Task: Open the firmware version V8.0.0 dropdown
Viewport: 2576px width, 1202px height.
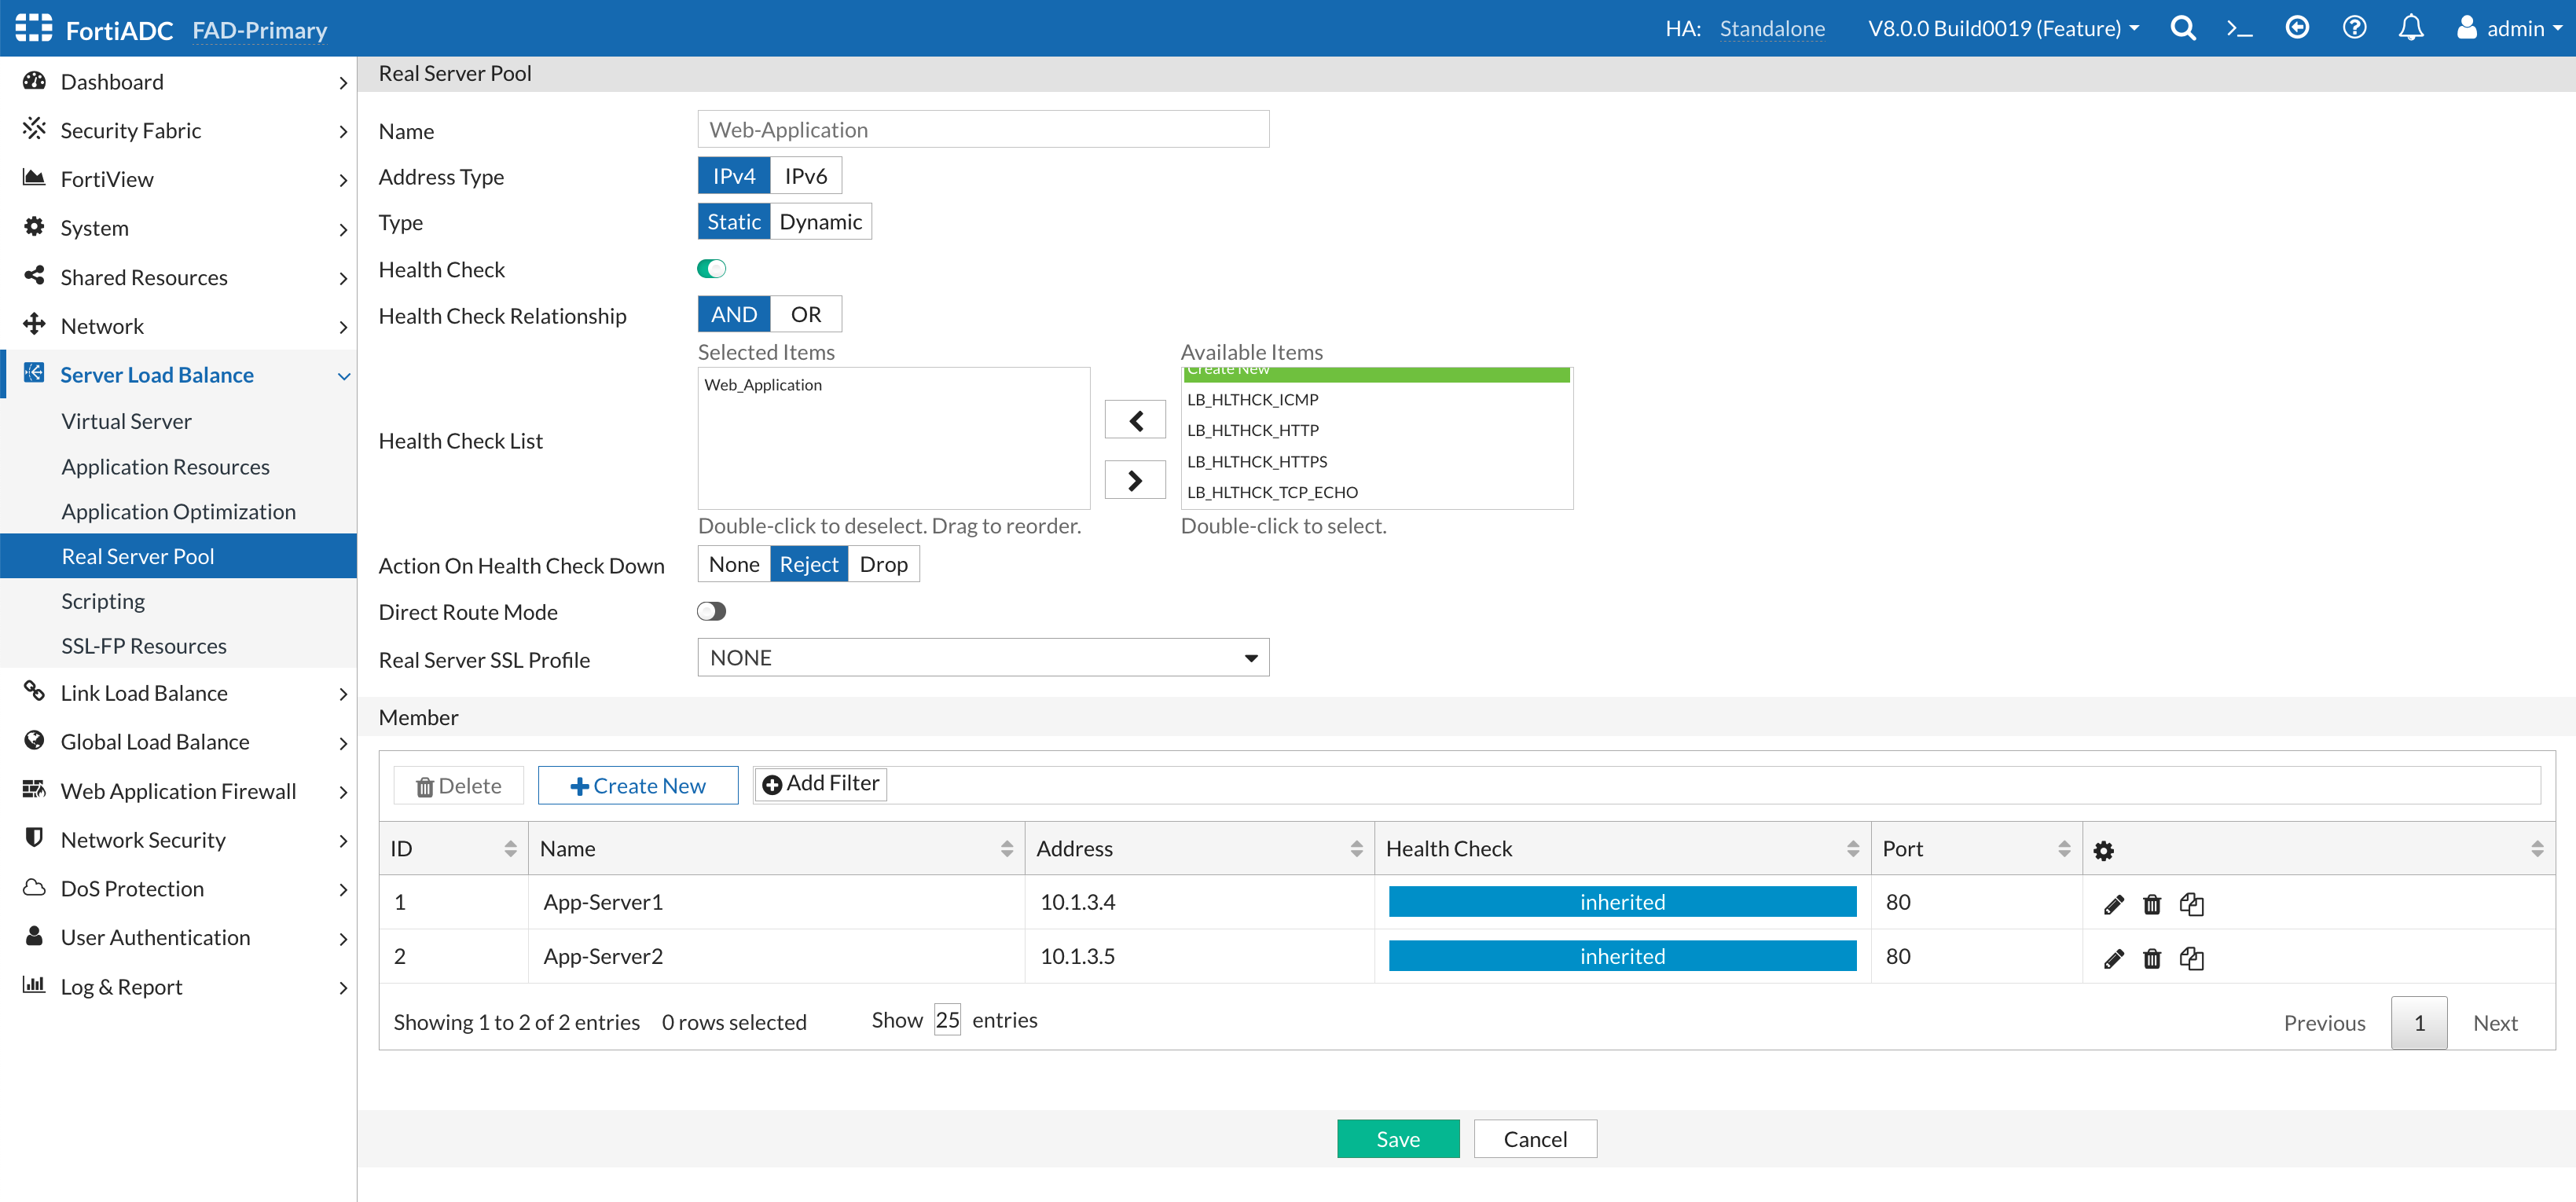Action: point(2003,28)
